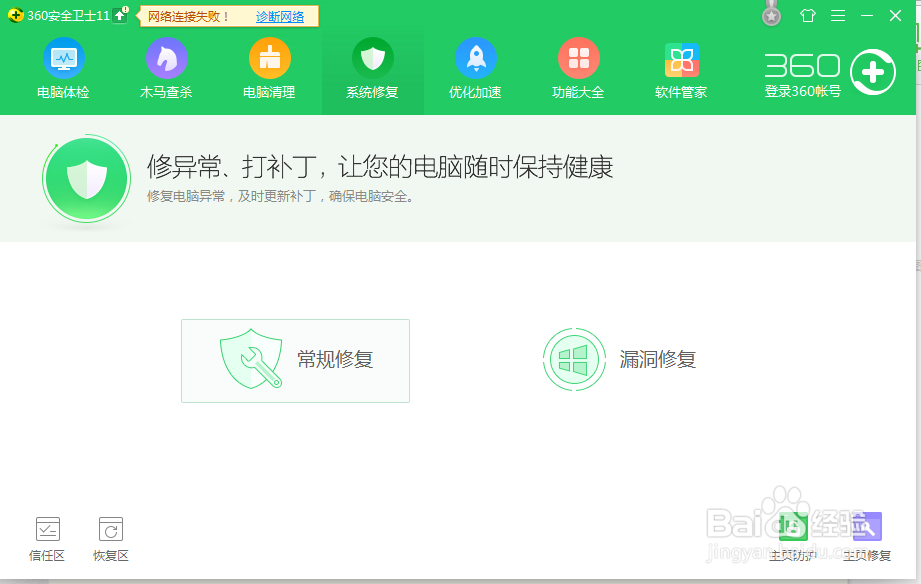This screenshot has height=584, width=921.
Task: Switch to the 系统修复 tab
Action: tap(372, 68)
